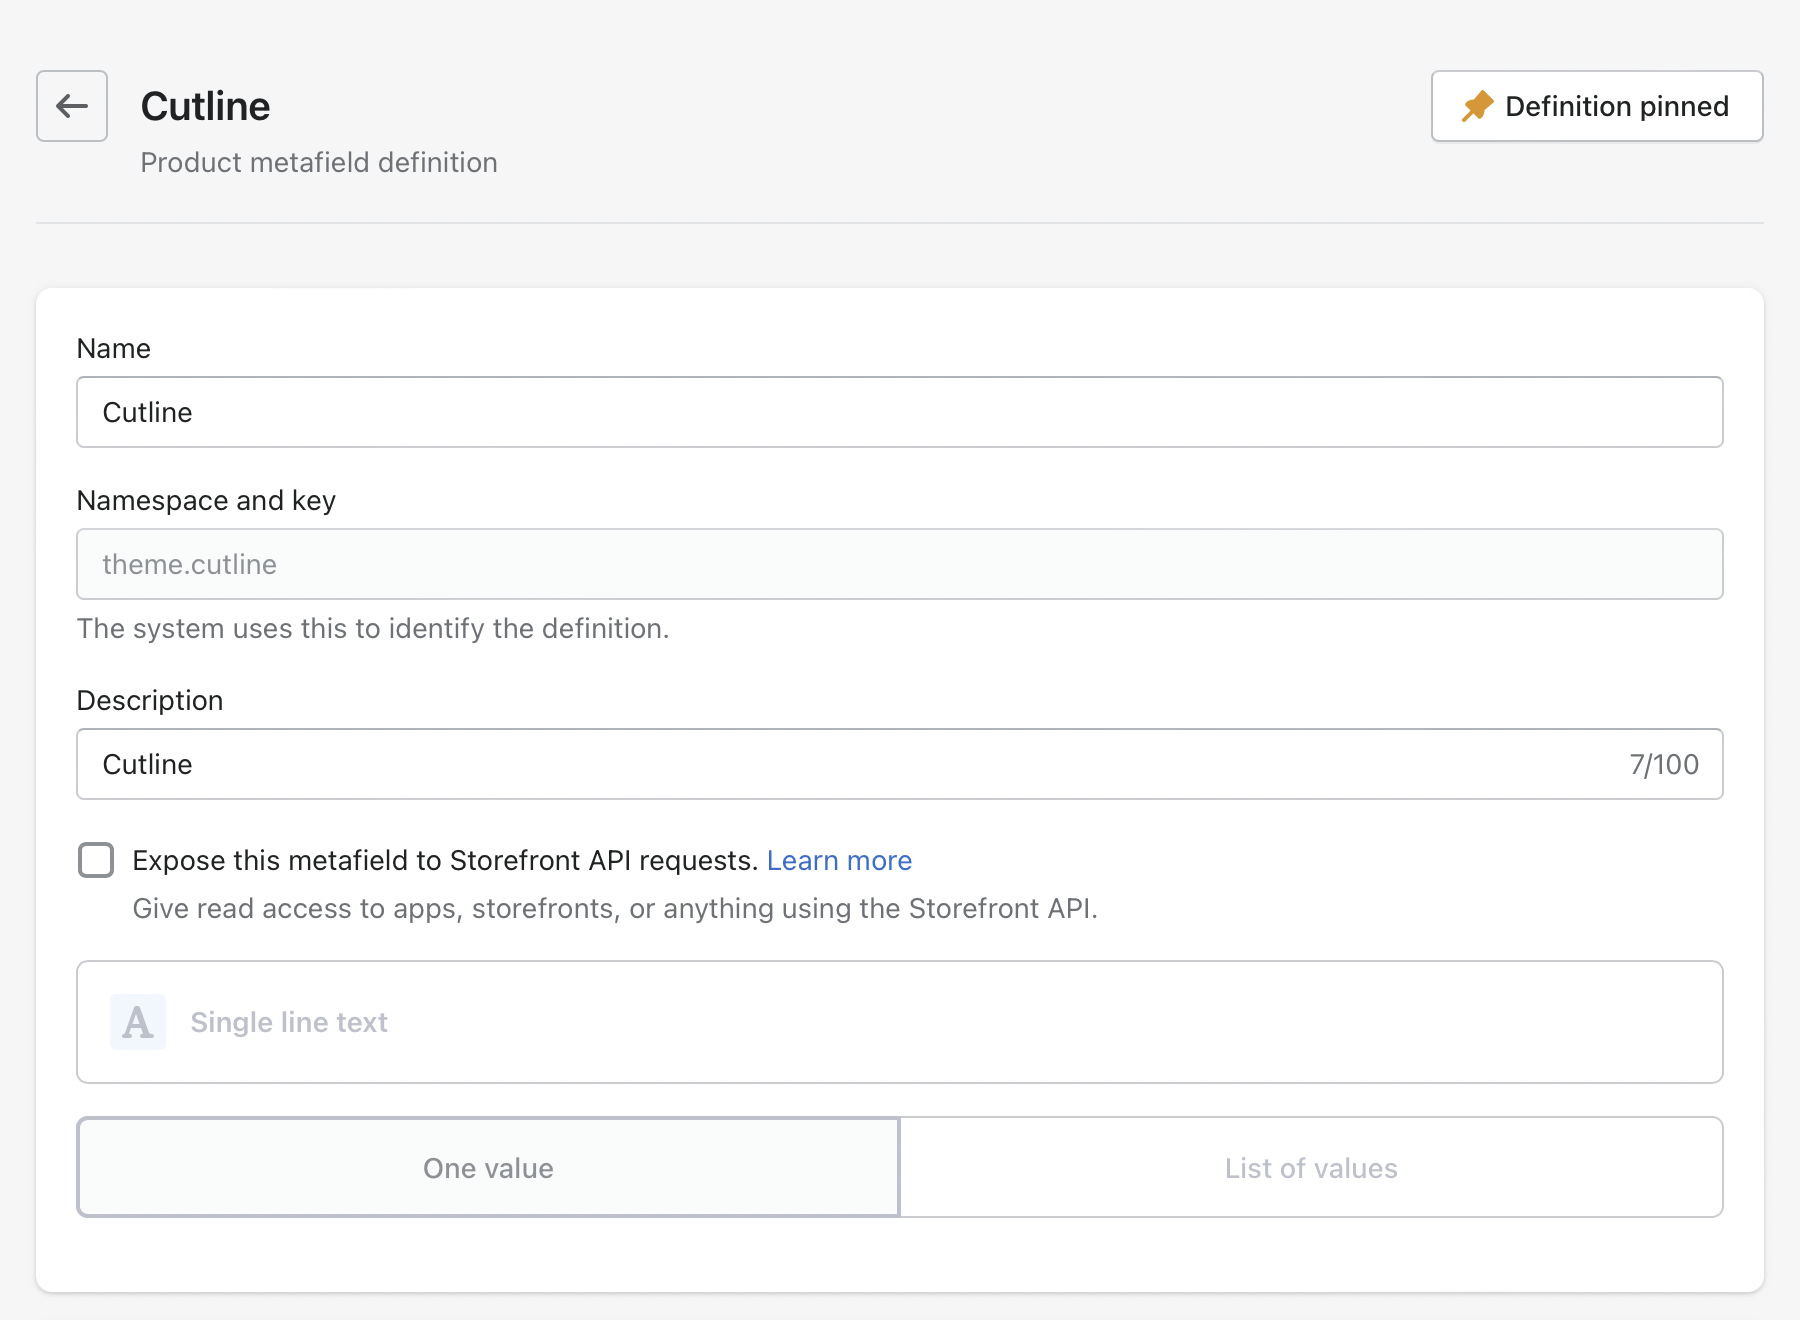The width and height of the screenshot is (1800, 1320).
Task: Click the 'A' text type icon
Action: [x=138, y=1022]
